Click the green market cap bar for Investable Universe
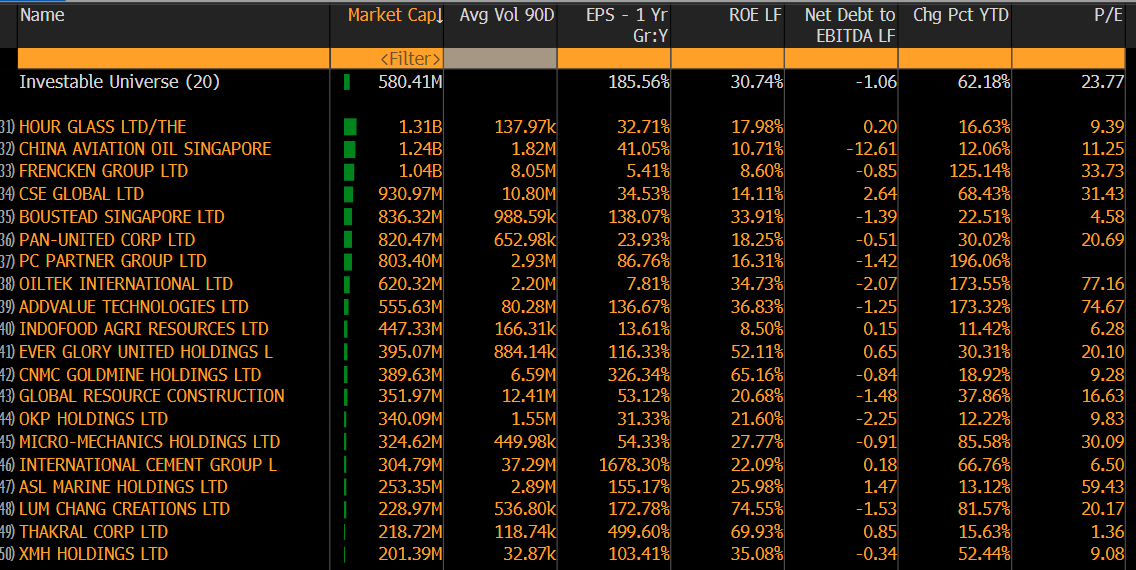Viewport: 1136px width, 570px height. click(x=347, y=82)
